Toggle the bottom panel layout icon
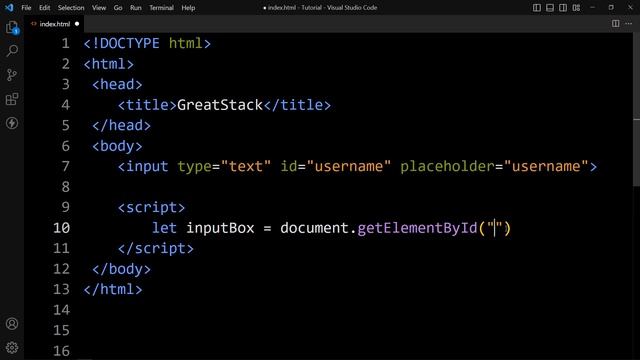The image size is (640, 360). [550, 8]
